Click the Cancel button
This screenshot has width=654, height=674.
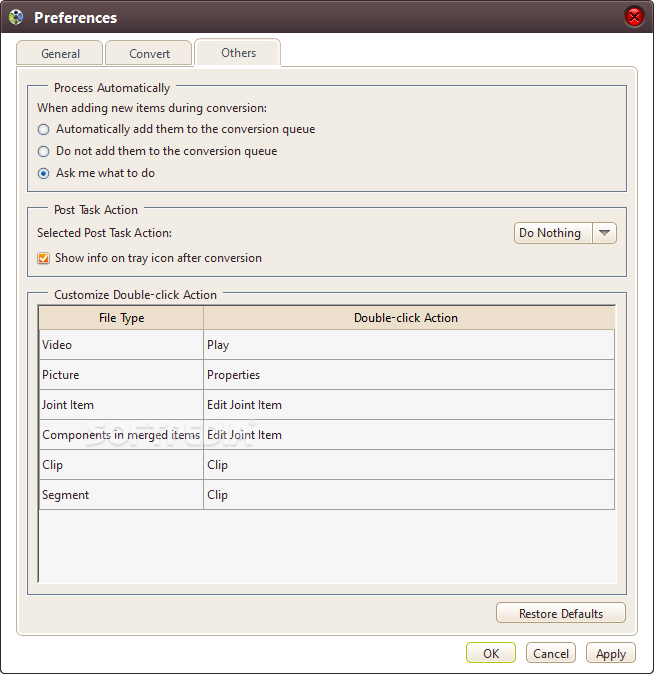pos(551,653)
